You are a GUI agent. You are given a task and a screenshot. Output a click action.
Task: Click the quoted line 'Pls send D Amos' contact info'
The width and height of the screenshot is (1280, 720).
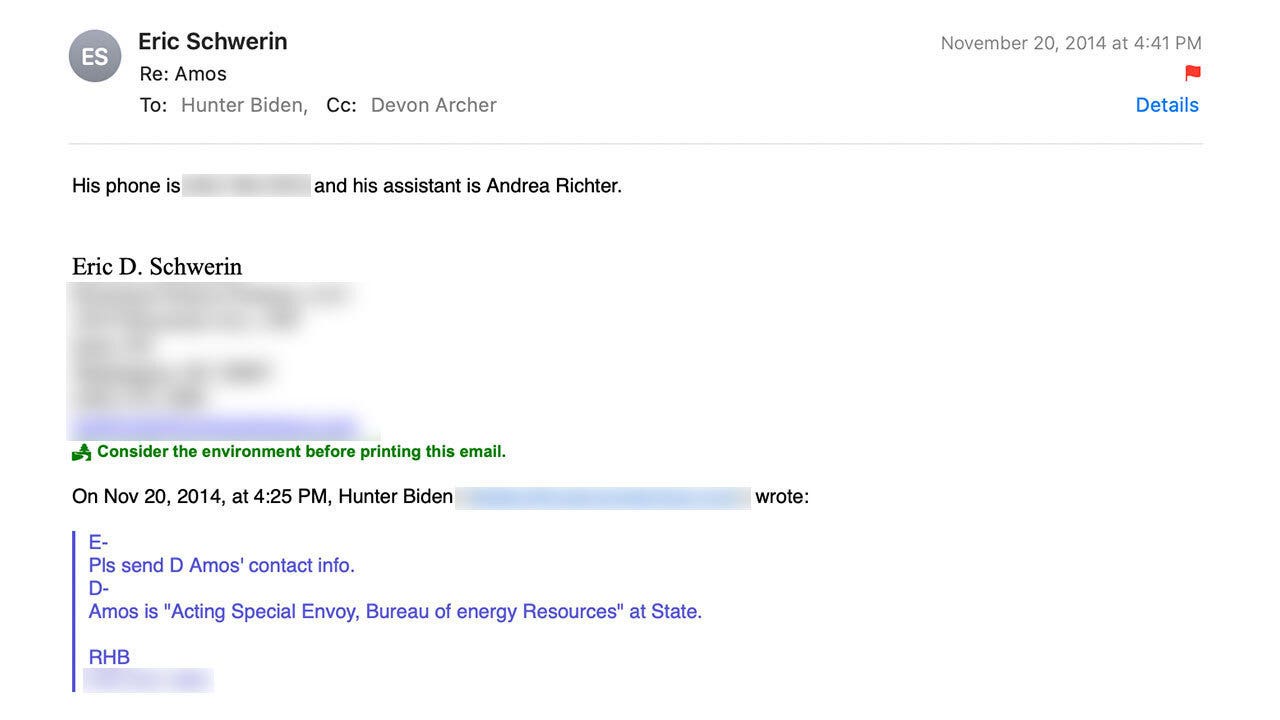[x=221, y=565]
